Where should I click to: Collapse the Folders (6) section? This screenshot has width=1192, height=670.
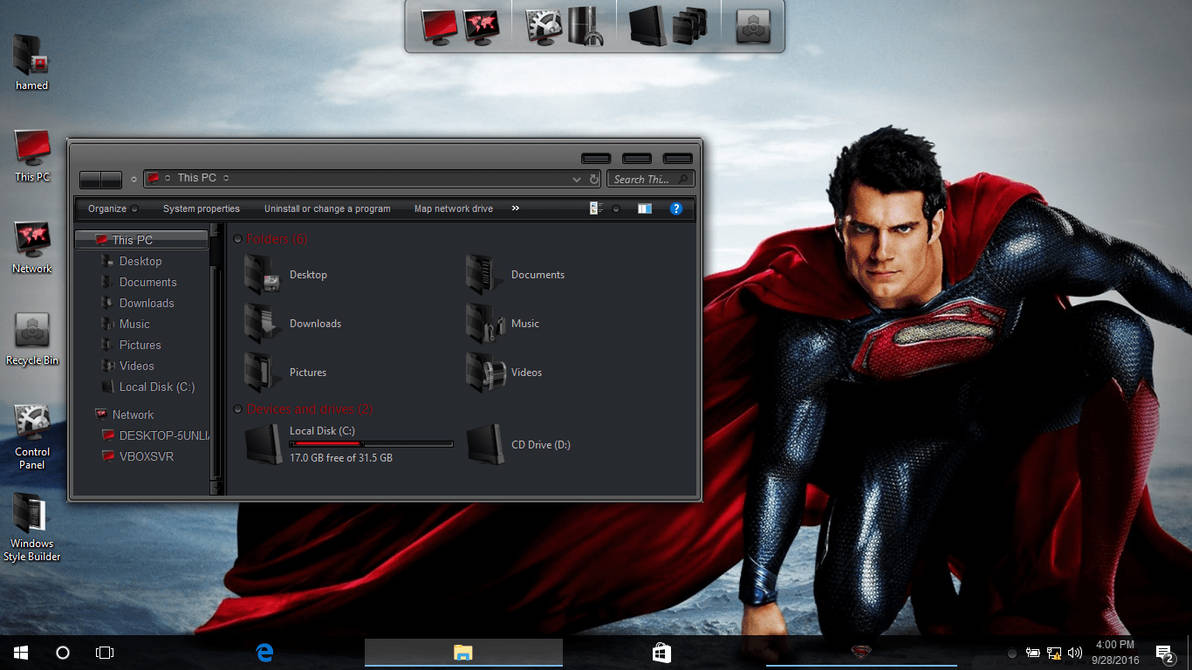pos(238,239)
